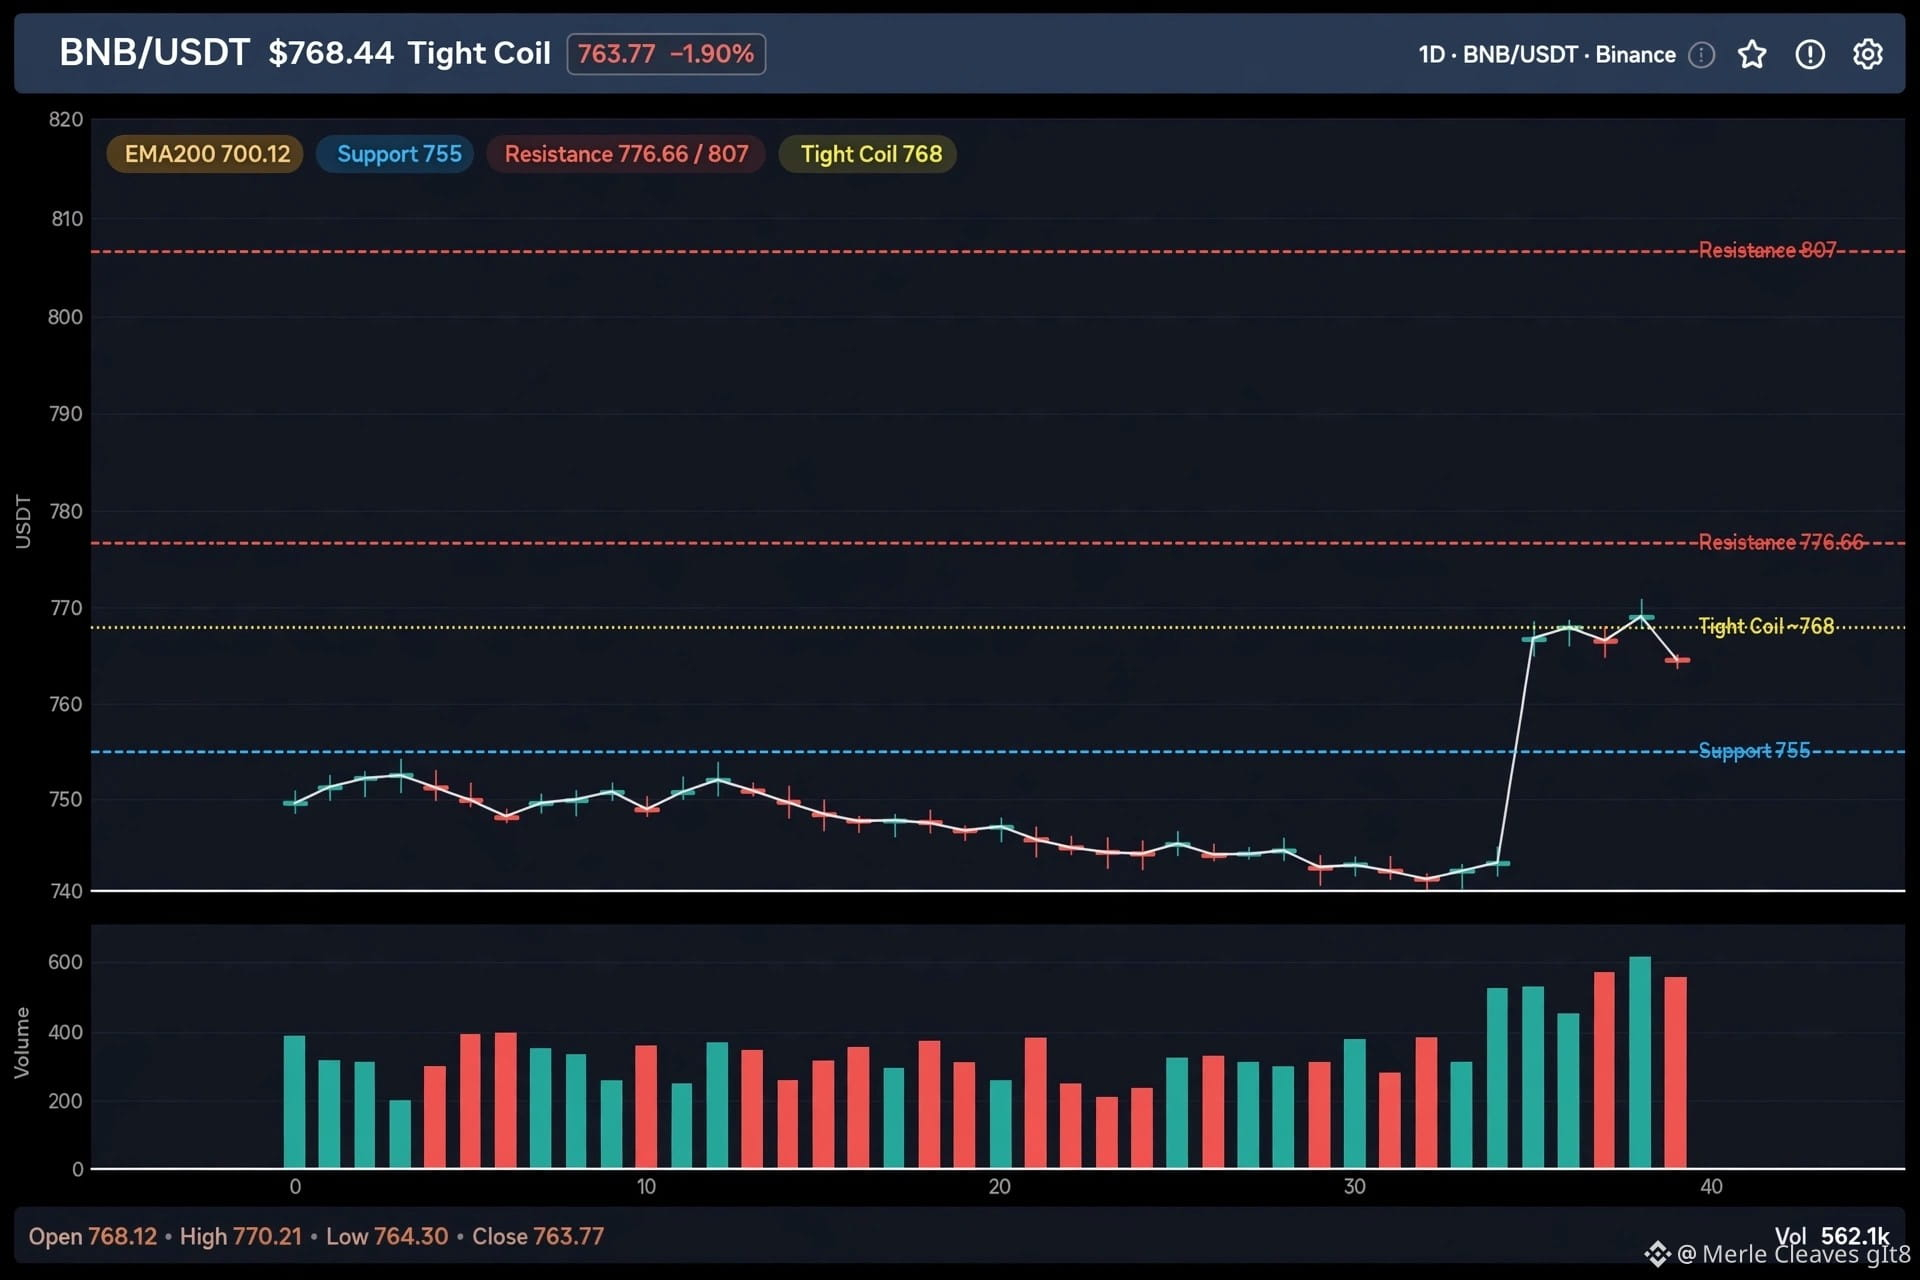Toggle the Support 755 pill
Screen dimensions: 1920x1280
pos(397,154)
